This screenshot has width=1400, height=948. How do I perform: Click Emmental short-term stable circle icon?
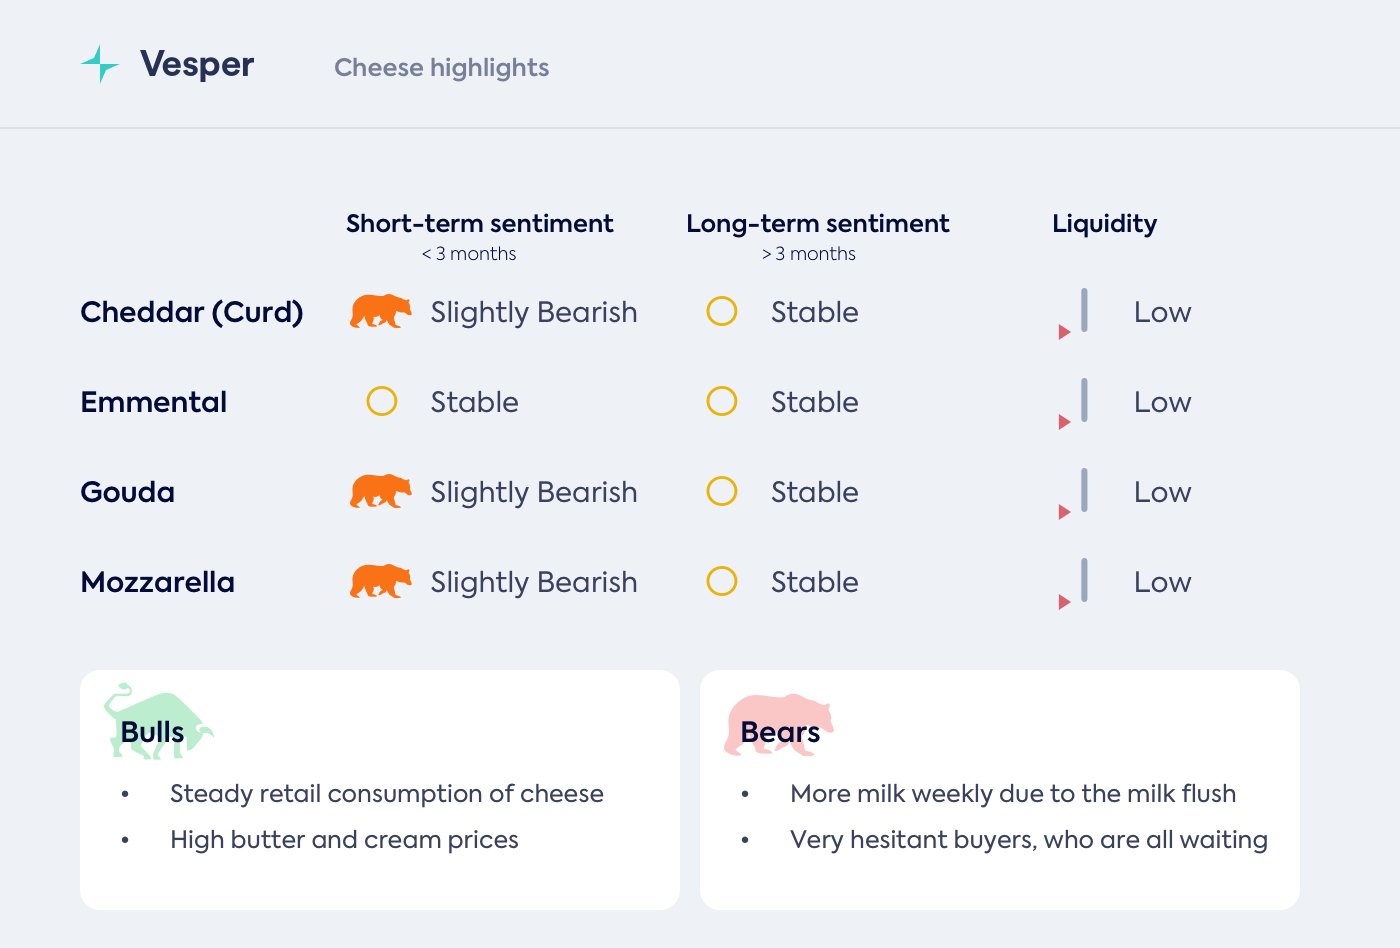point(382,402)
